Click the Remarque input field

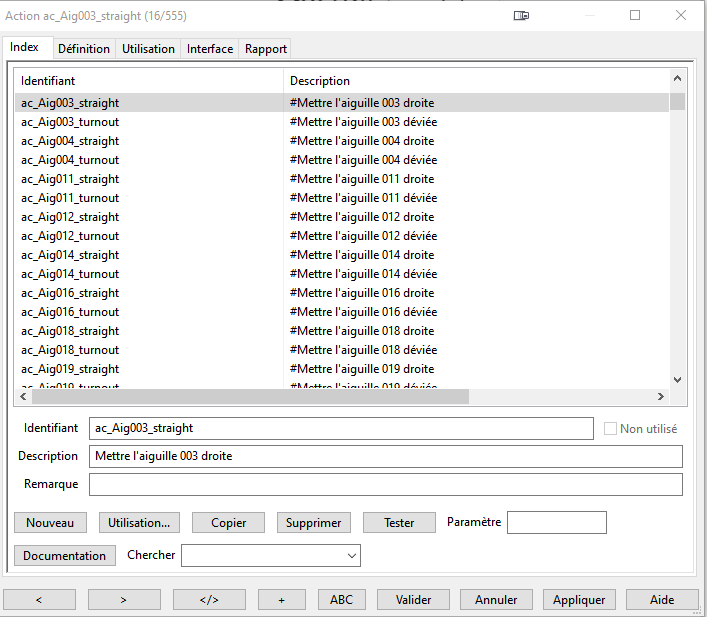(x=385, y=485)
